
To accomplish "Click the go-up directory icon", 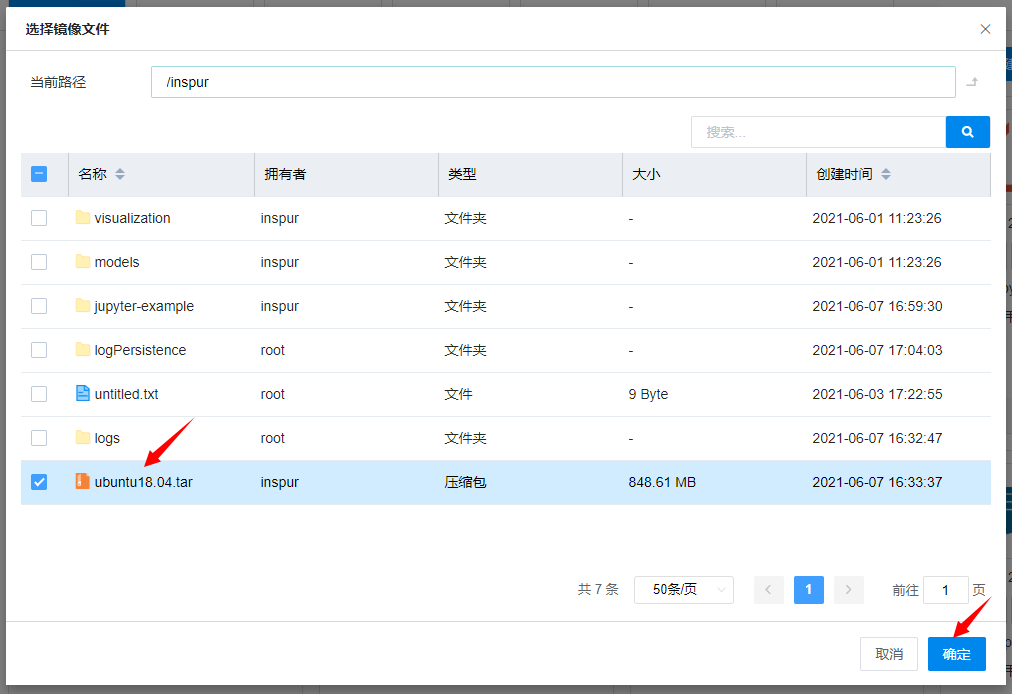I will tap(971, 83).
